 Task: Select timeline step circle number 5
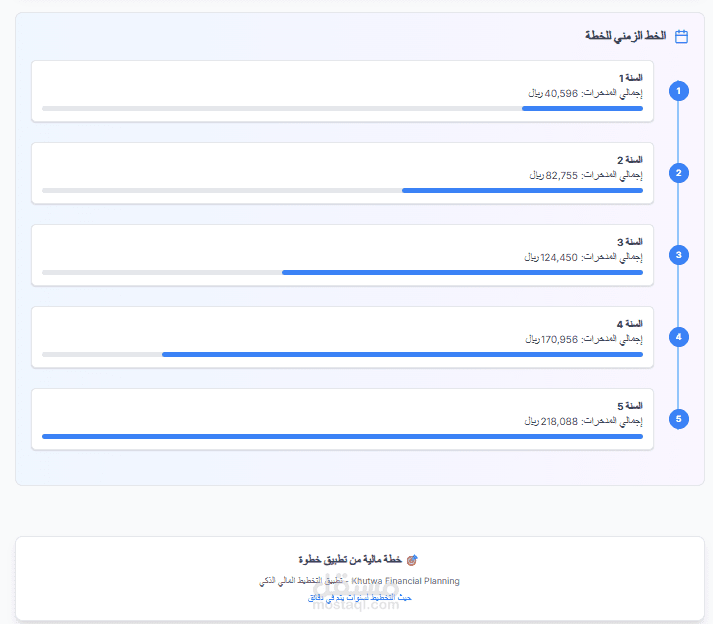[x=679, y=419]
